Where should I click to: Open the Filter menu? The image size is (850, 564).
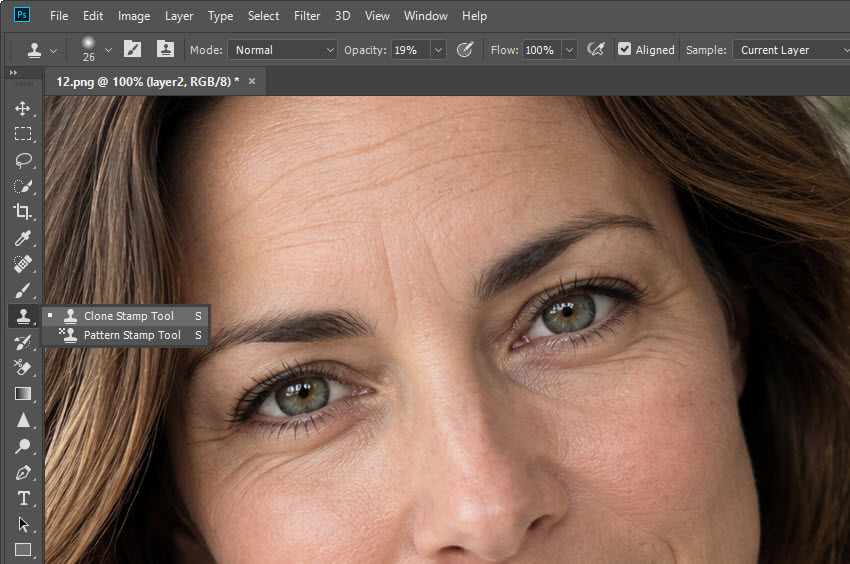307,16
